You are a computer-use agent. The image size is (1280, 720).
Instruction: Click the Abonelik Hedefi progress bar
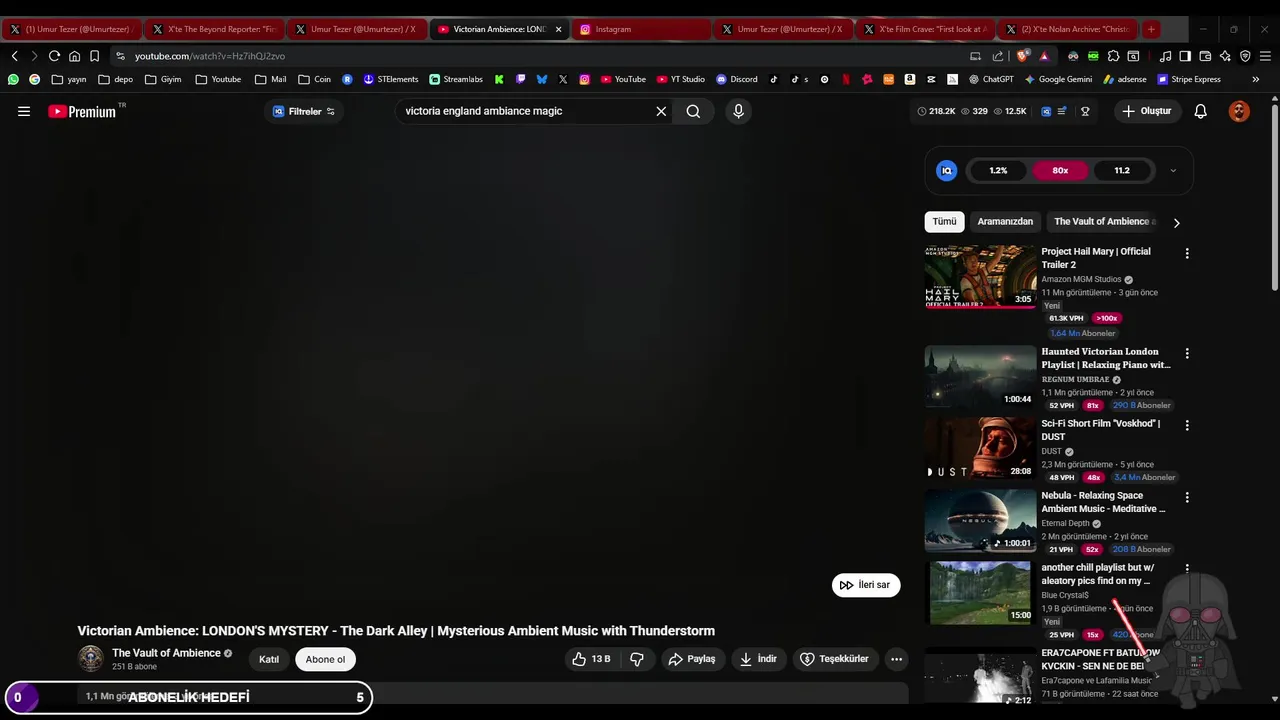(x=189, y=697)
